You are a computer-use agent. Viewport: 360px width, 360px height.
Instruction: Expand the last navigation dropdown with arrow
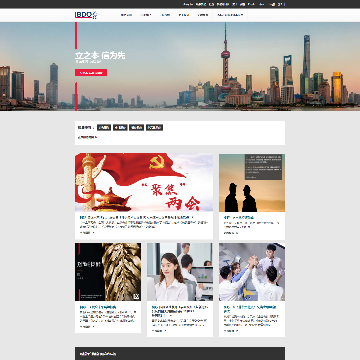tap(230, 15)
